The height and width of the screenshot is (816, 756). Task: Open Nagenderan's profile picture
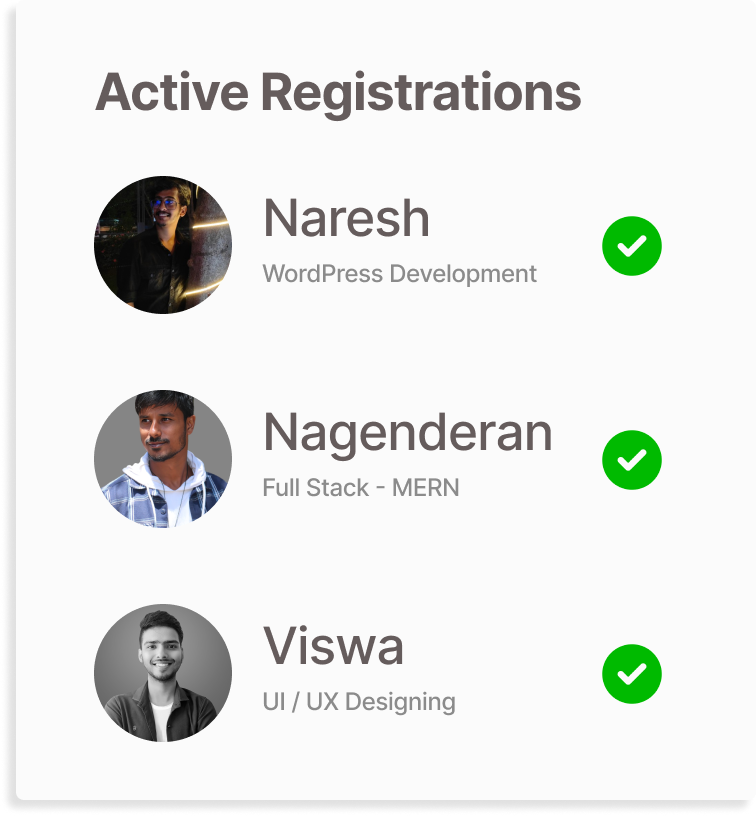(x=163, y=458)
